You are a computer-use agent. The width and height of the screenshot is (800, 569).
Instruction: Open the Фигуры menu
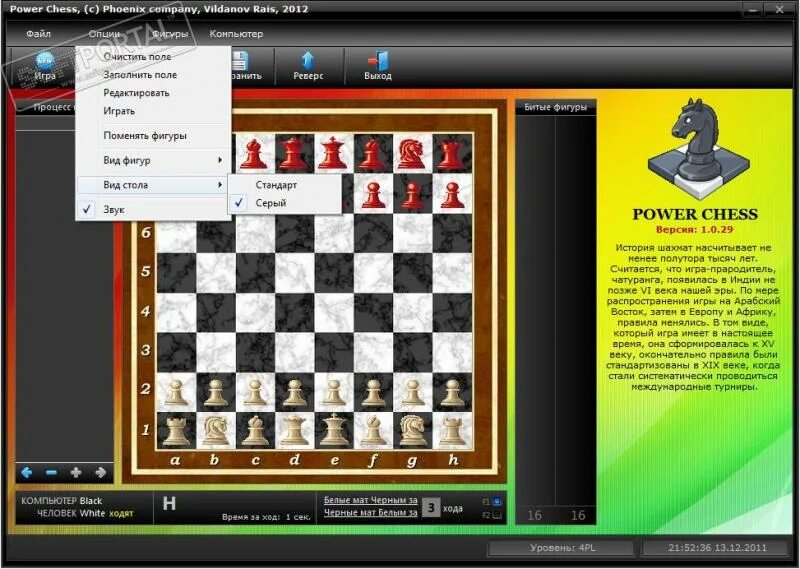(170, 34)
